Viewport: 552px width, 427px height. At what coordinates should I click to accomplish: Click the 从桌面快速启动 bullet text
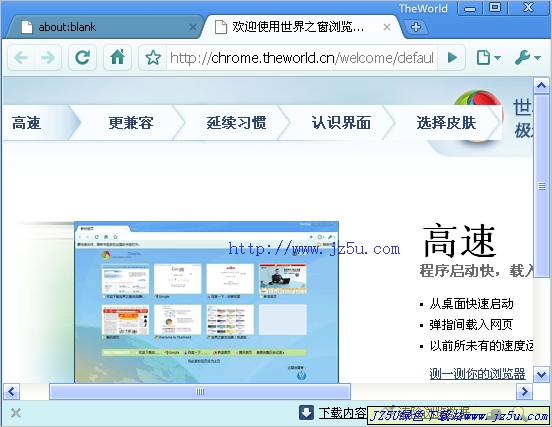[471, 303]
